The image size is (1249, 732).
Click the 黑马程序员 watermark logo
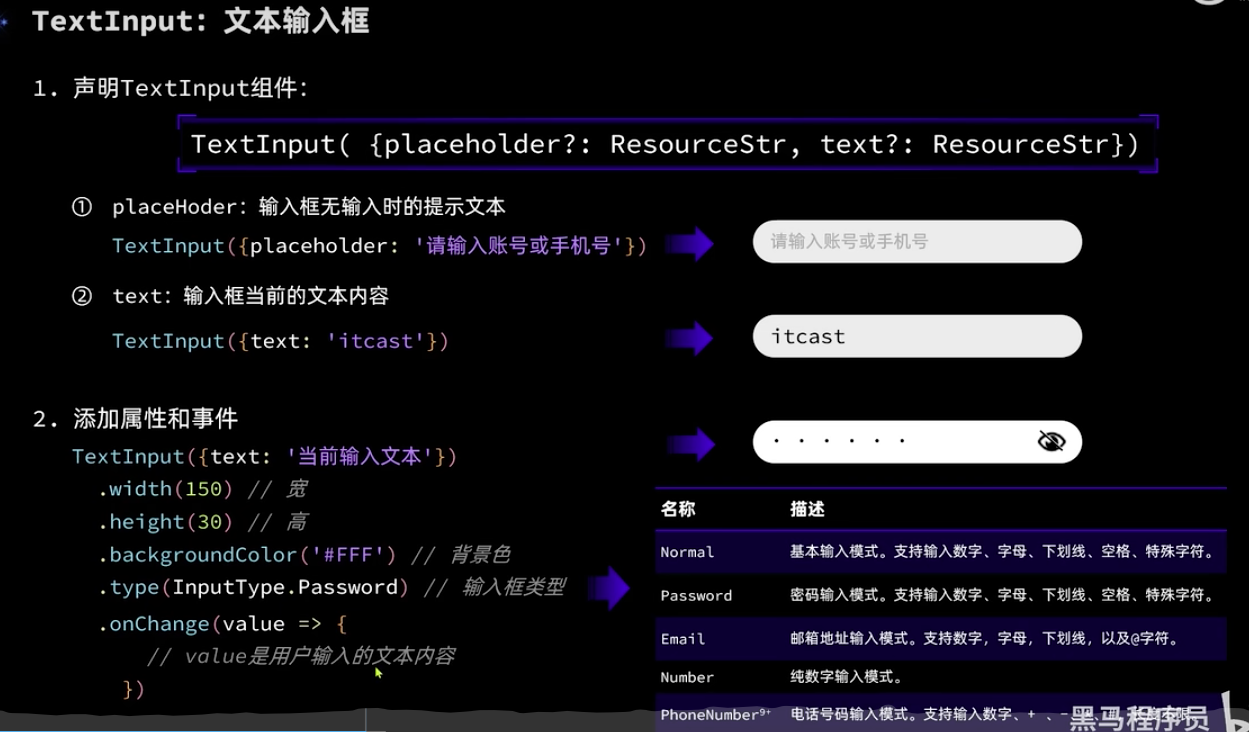click(x=1140, y=717)
